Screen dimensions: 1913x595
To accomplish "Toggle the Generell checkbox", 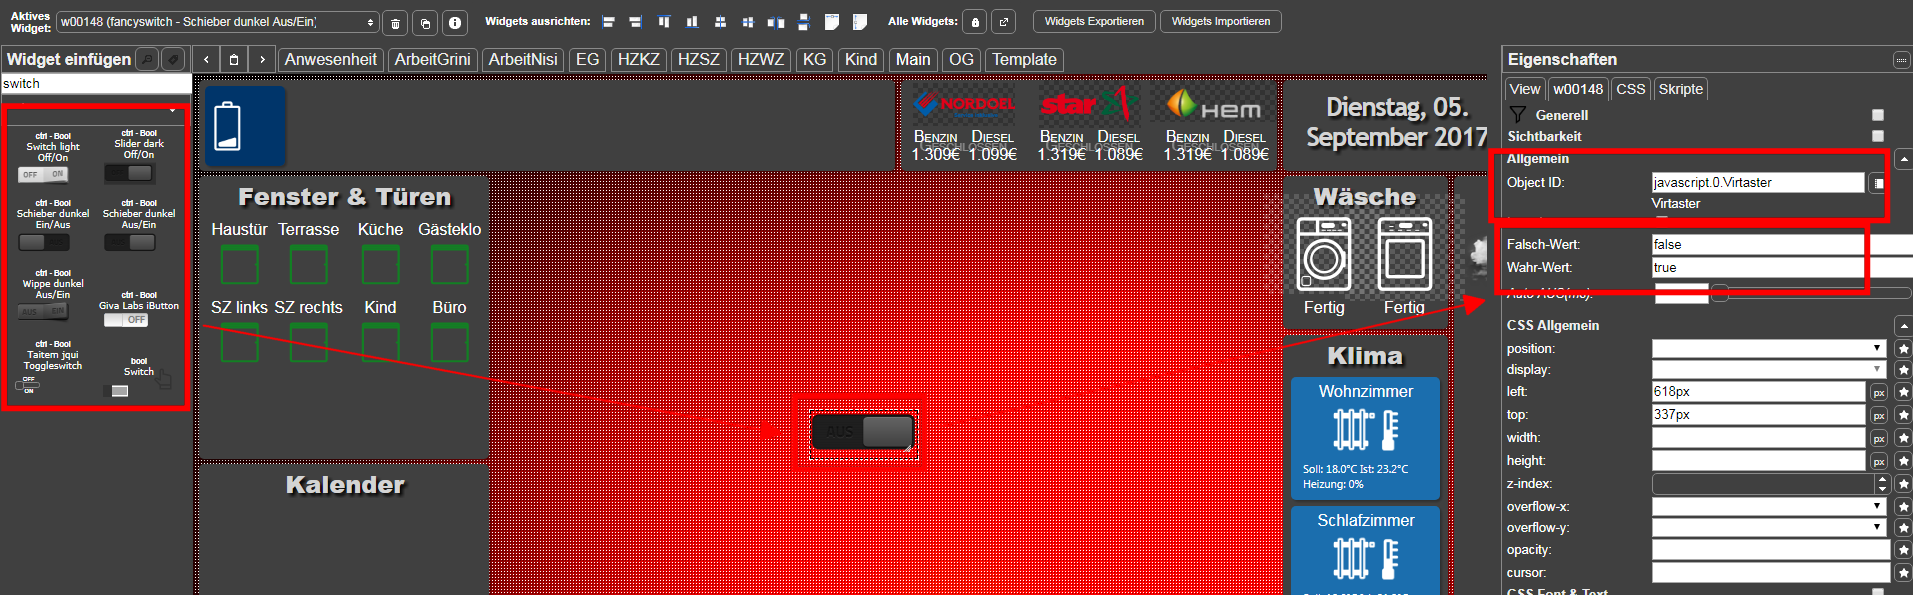I will (x=1878, y=115).
